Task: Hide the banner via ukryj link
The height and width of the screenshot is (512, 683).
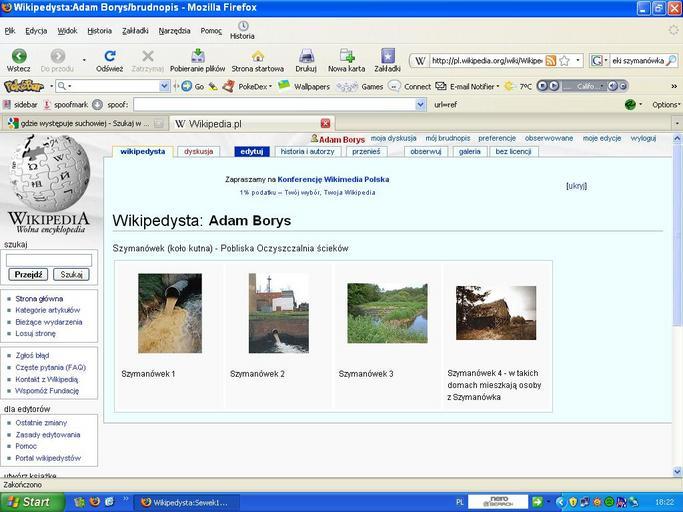Action: 576,186
